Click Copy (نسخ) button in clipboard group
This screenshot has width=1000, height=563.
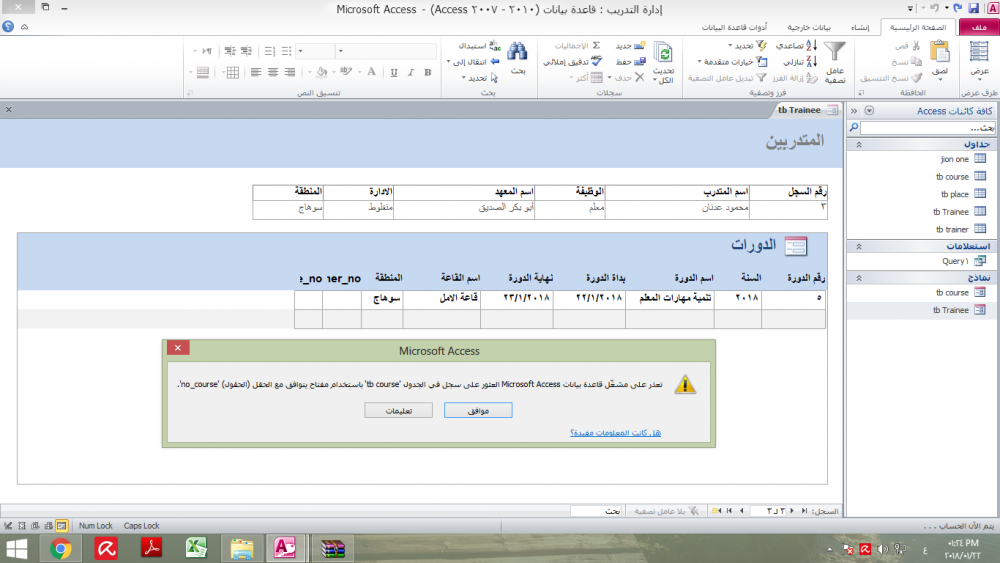907,62
